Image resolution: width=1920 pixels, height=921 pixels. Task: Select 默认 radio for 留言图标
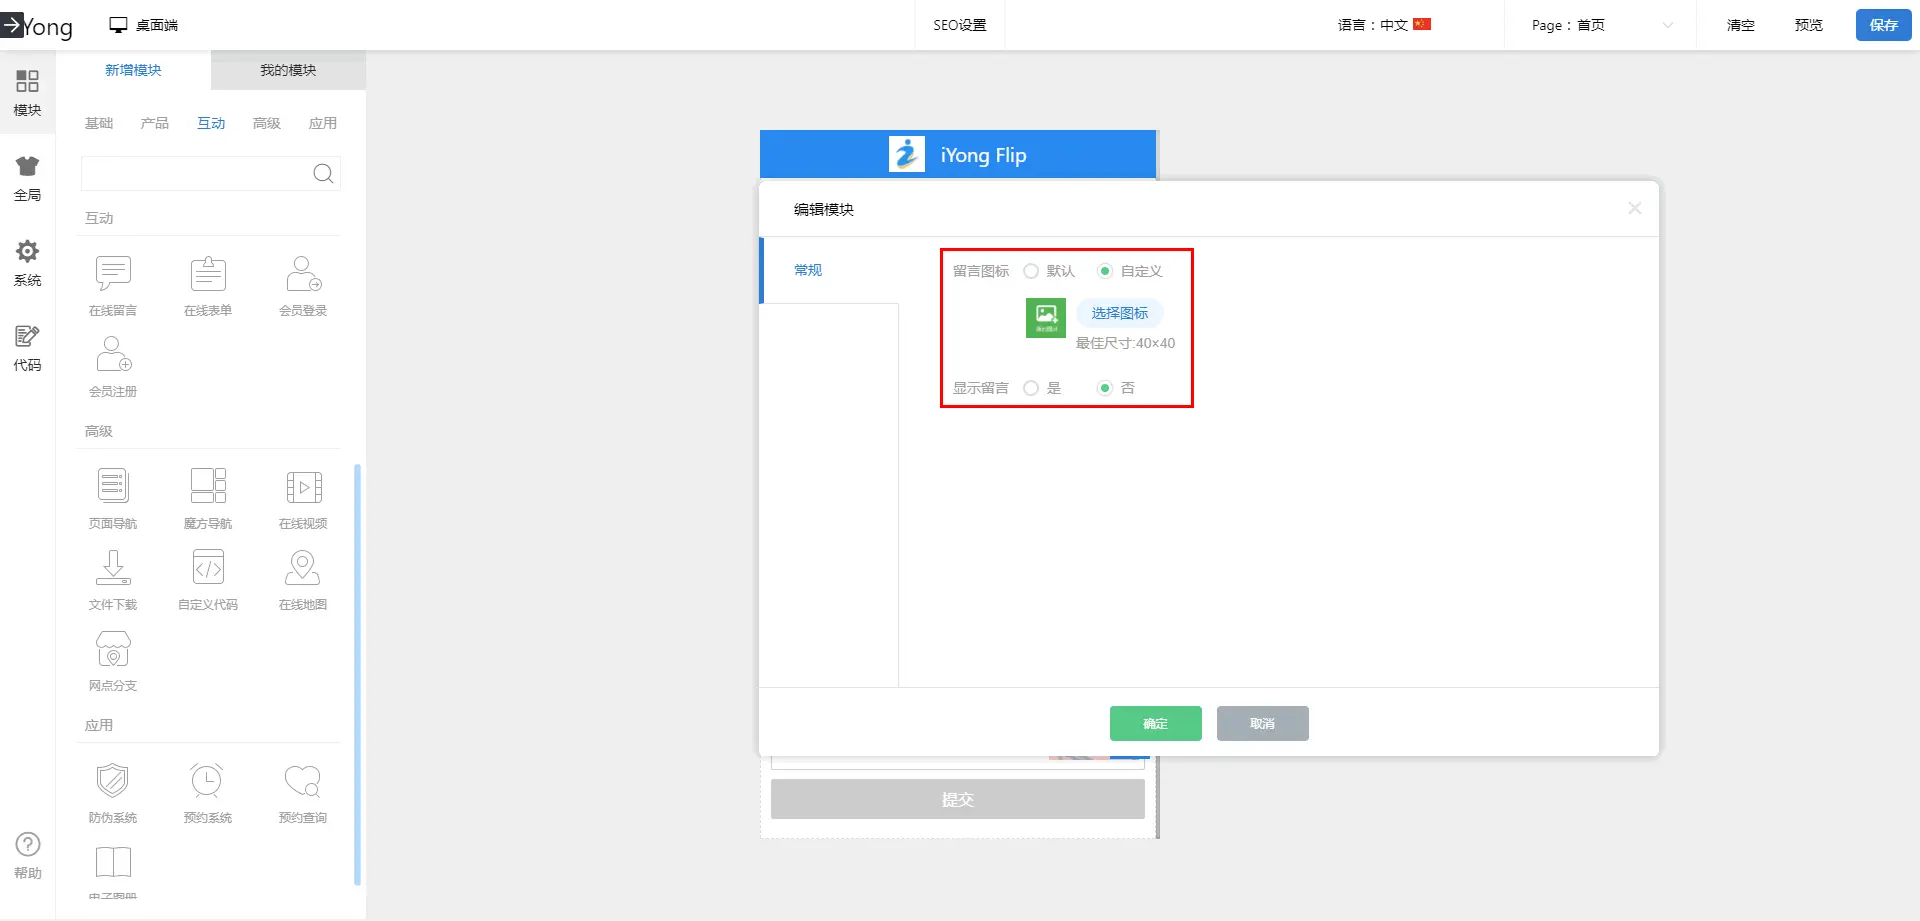1031,271
